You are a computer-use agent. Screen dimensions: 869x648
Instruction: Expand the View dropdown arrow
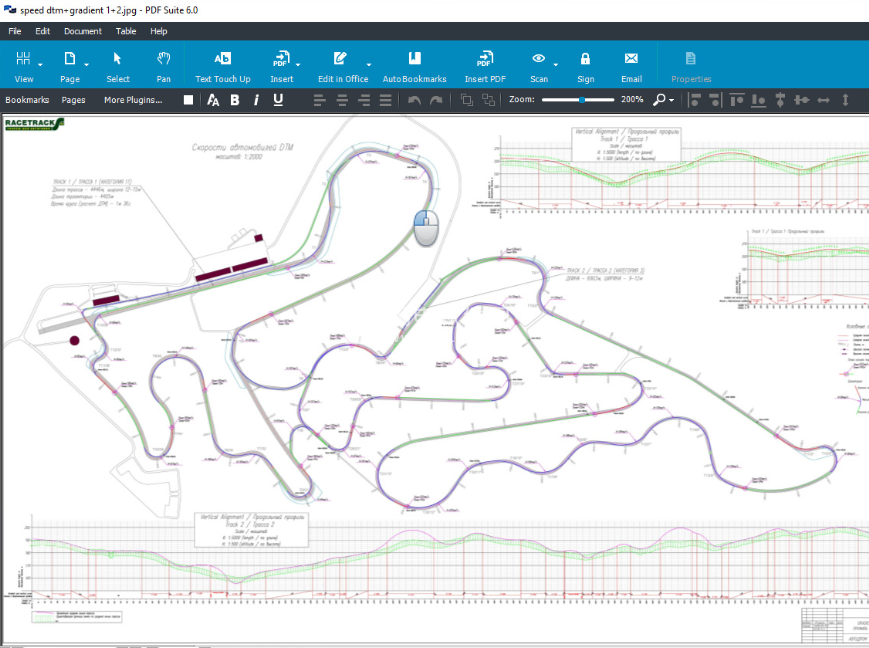click(x=40, y=65)
